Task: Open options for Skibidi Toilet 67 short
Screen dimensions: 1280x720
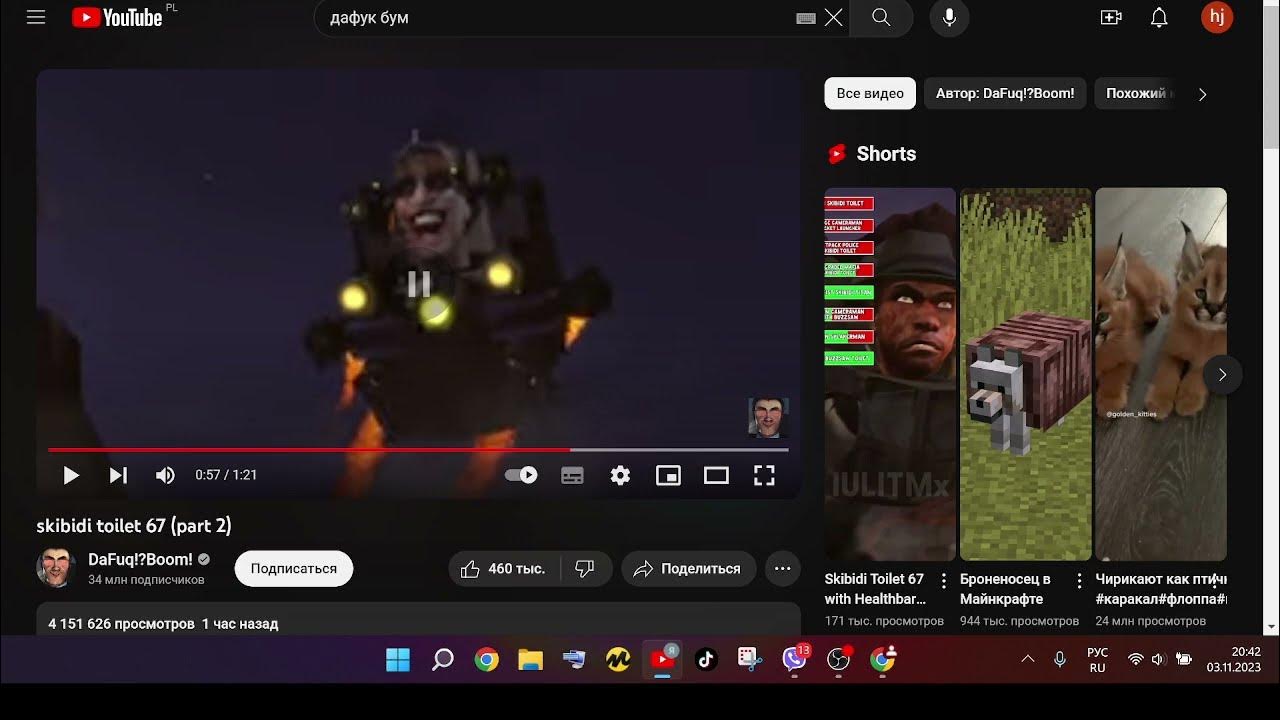Action: 943,580
